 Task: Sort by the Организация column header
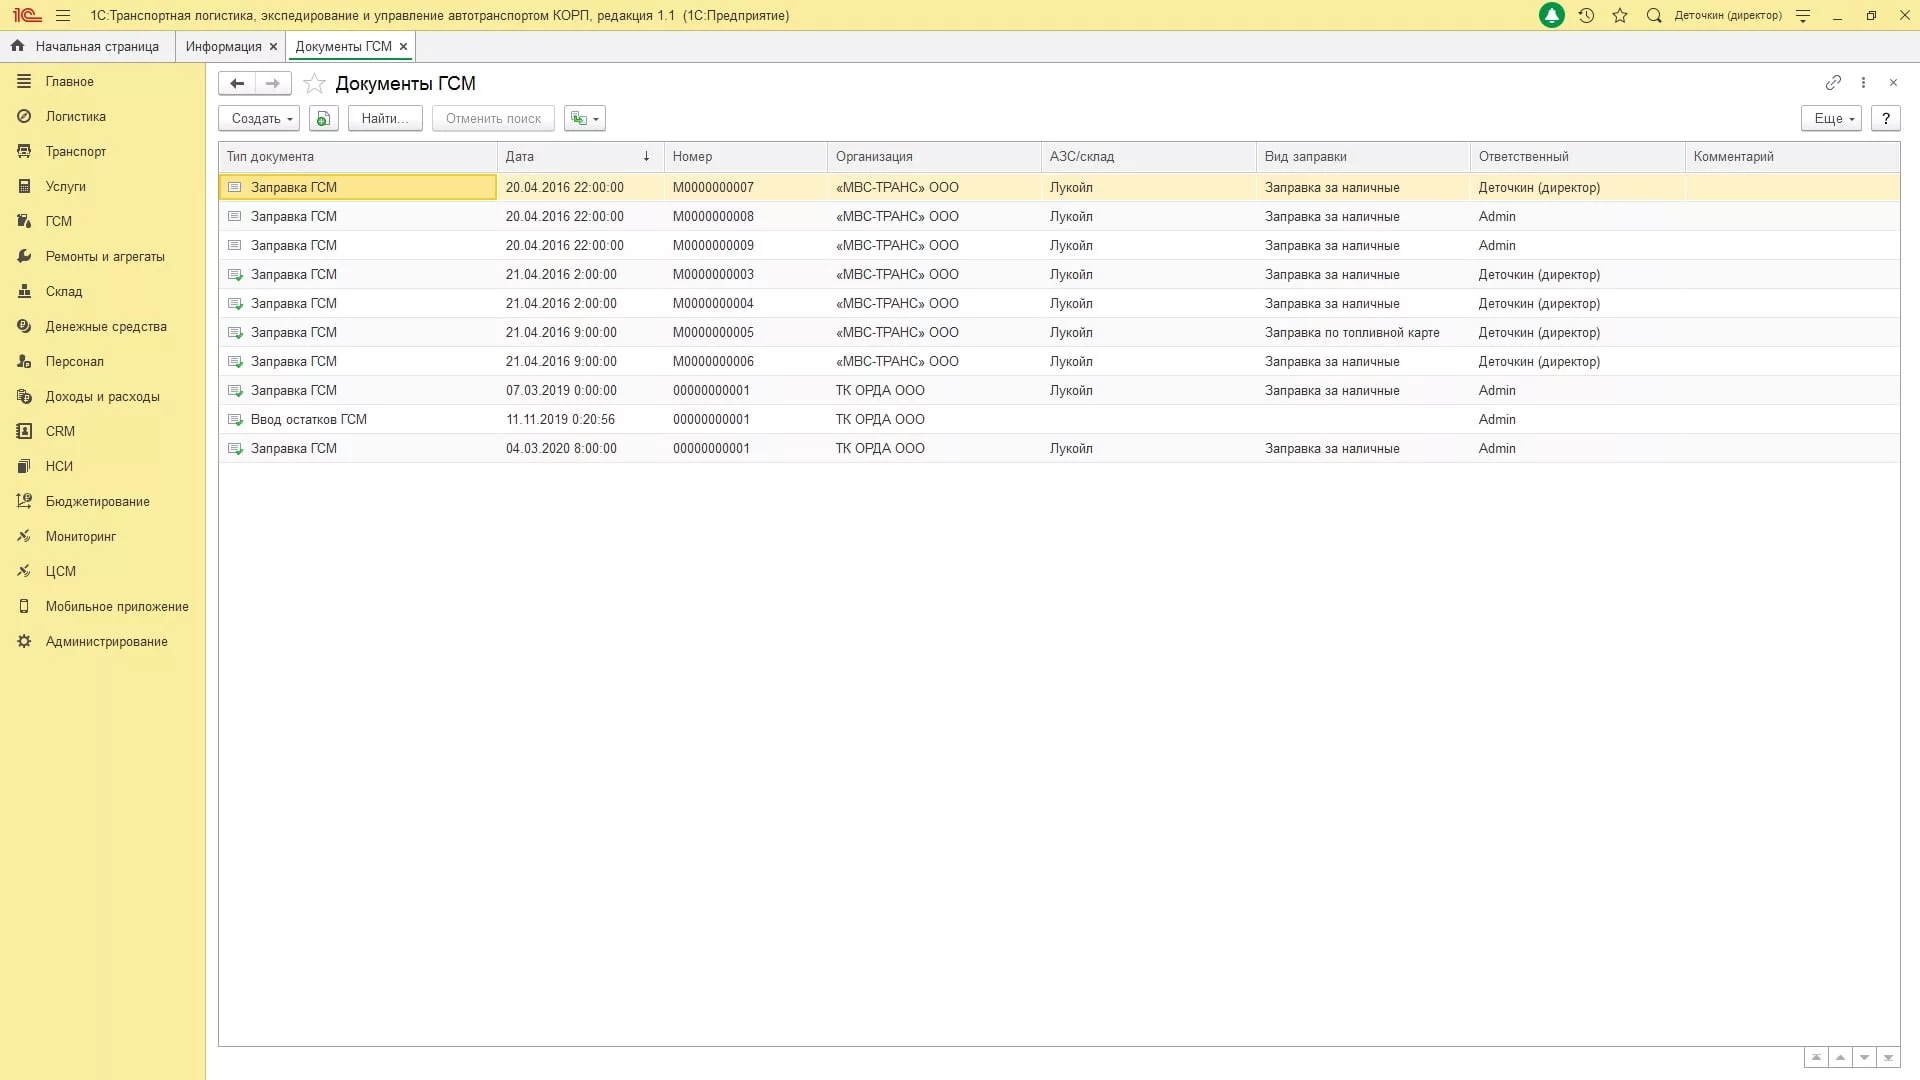pyautogui.click(x=934, y=156)
